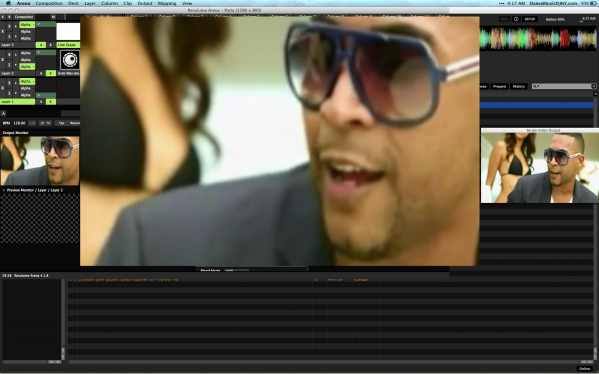Trigger the Line Scape clip thumbnail
The height and width of the screenshot is (374, 599).
tap(68, 31)
